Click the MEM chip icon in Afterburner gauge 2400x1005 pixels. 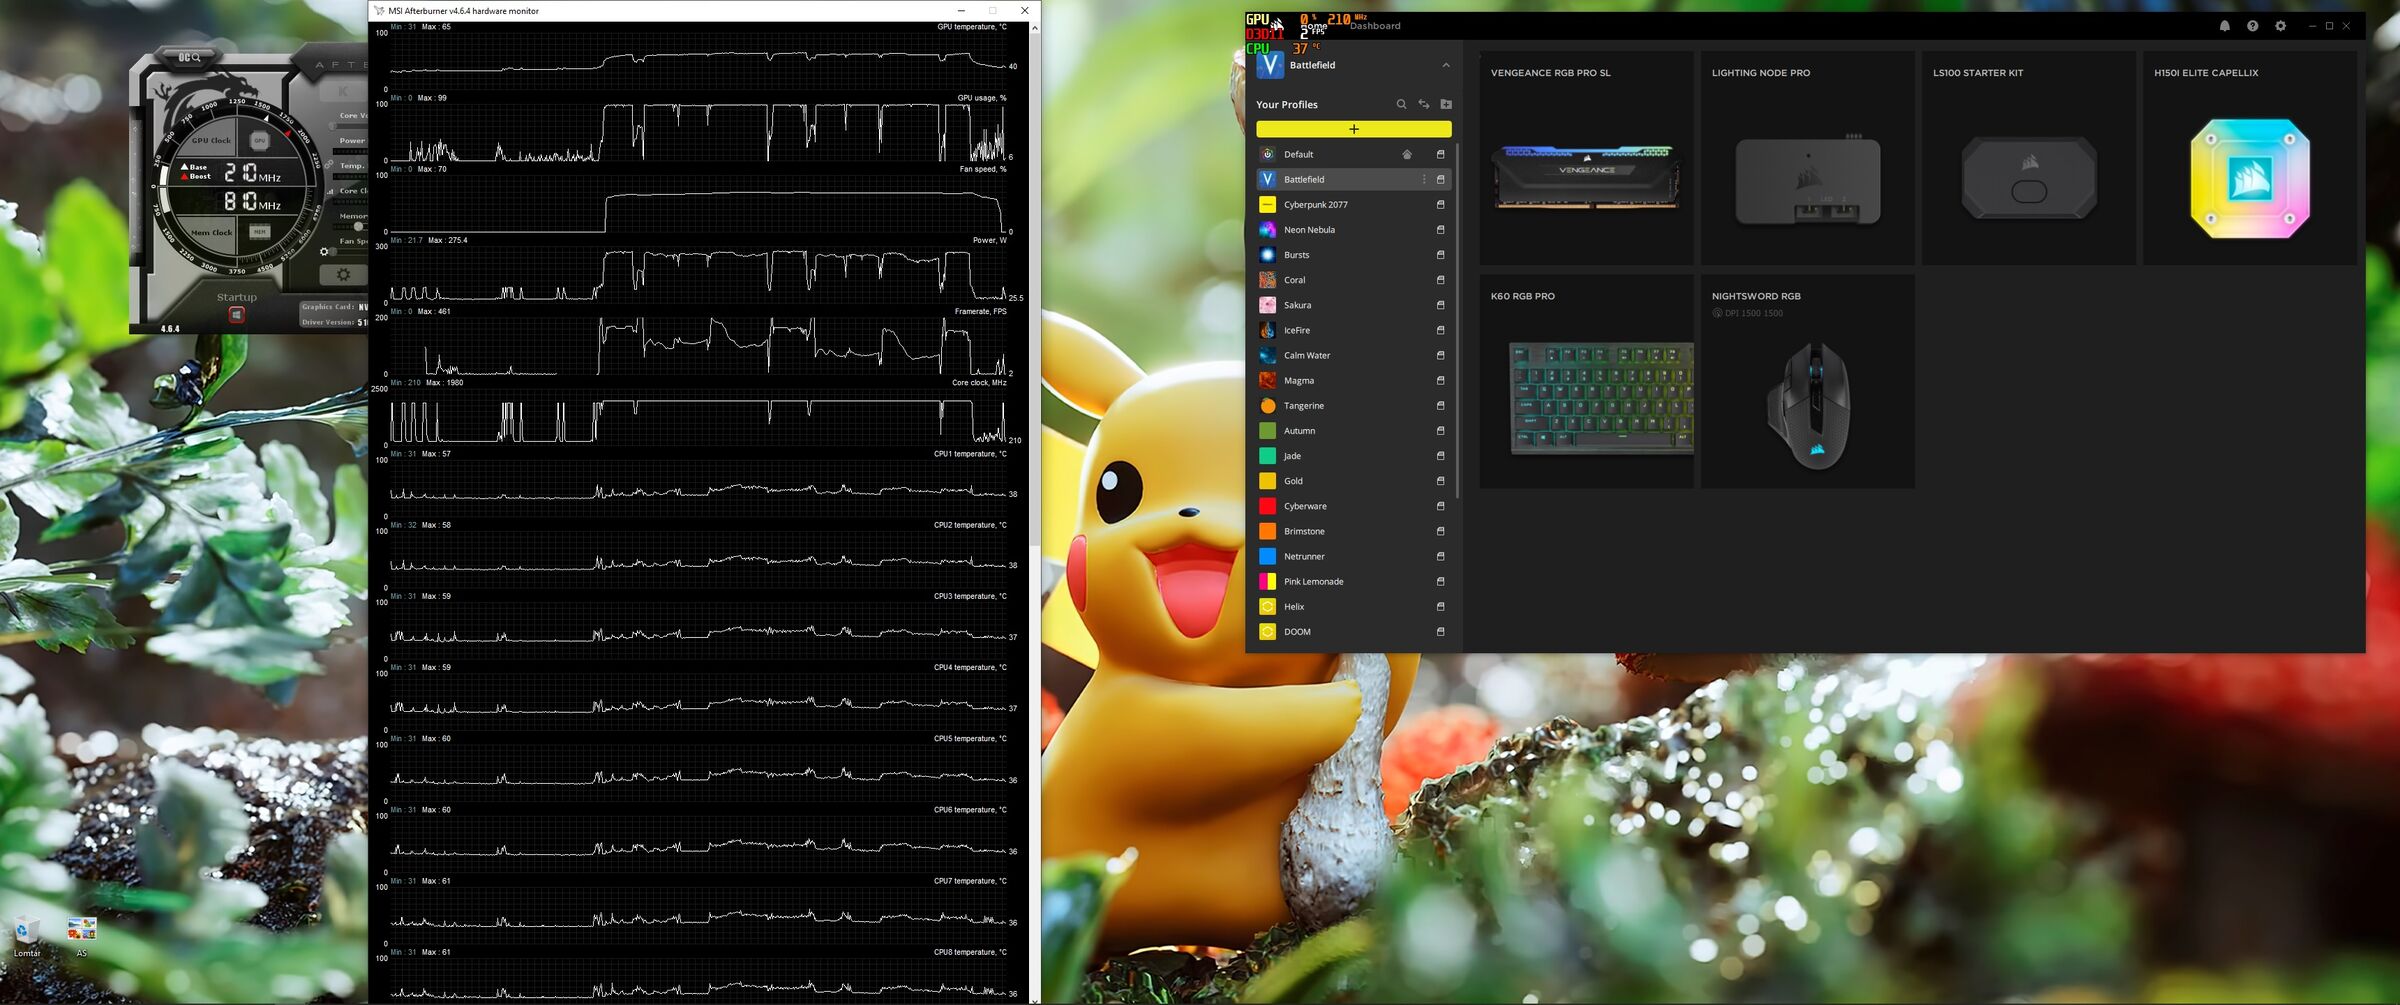click(x=259, y=232)
